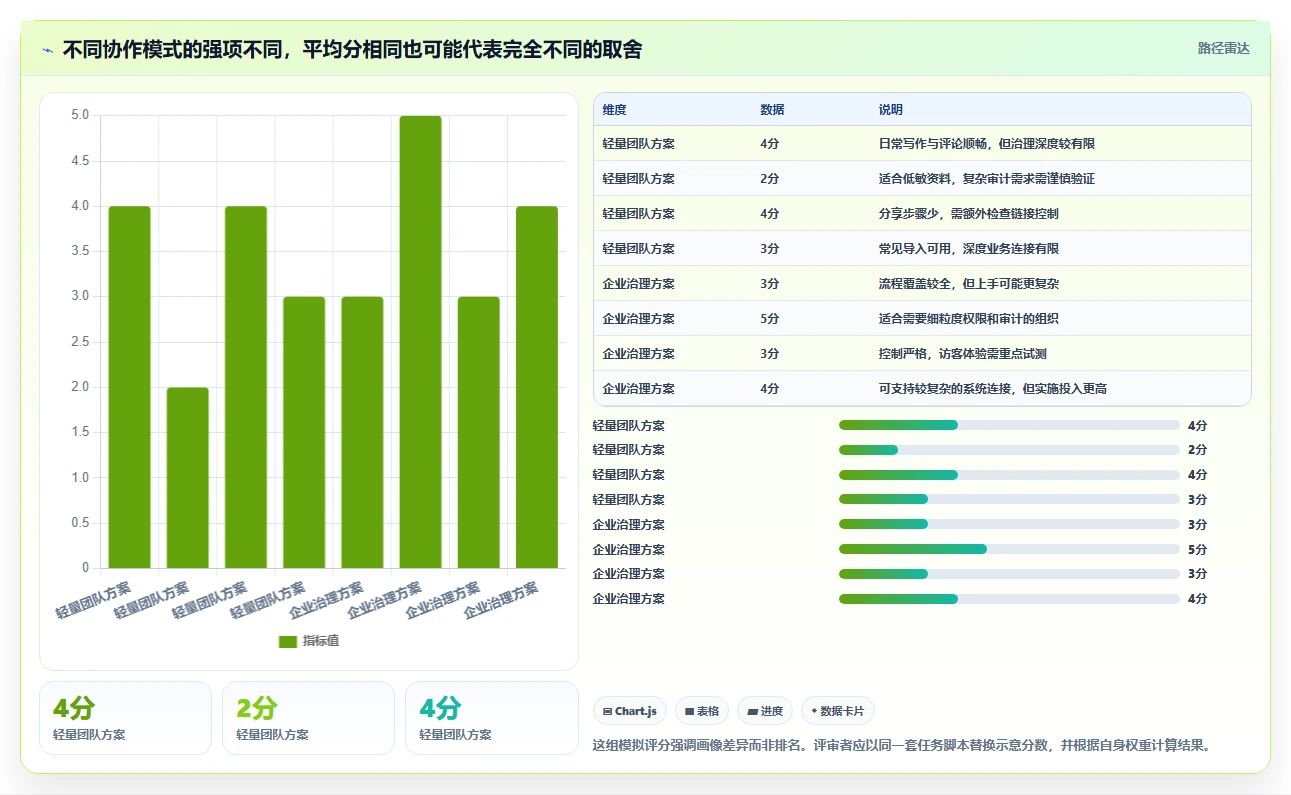Click the 2分 cell in the table
This screenshot has width=1291, height=795.
tap(769, 179)
